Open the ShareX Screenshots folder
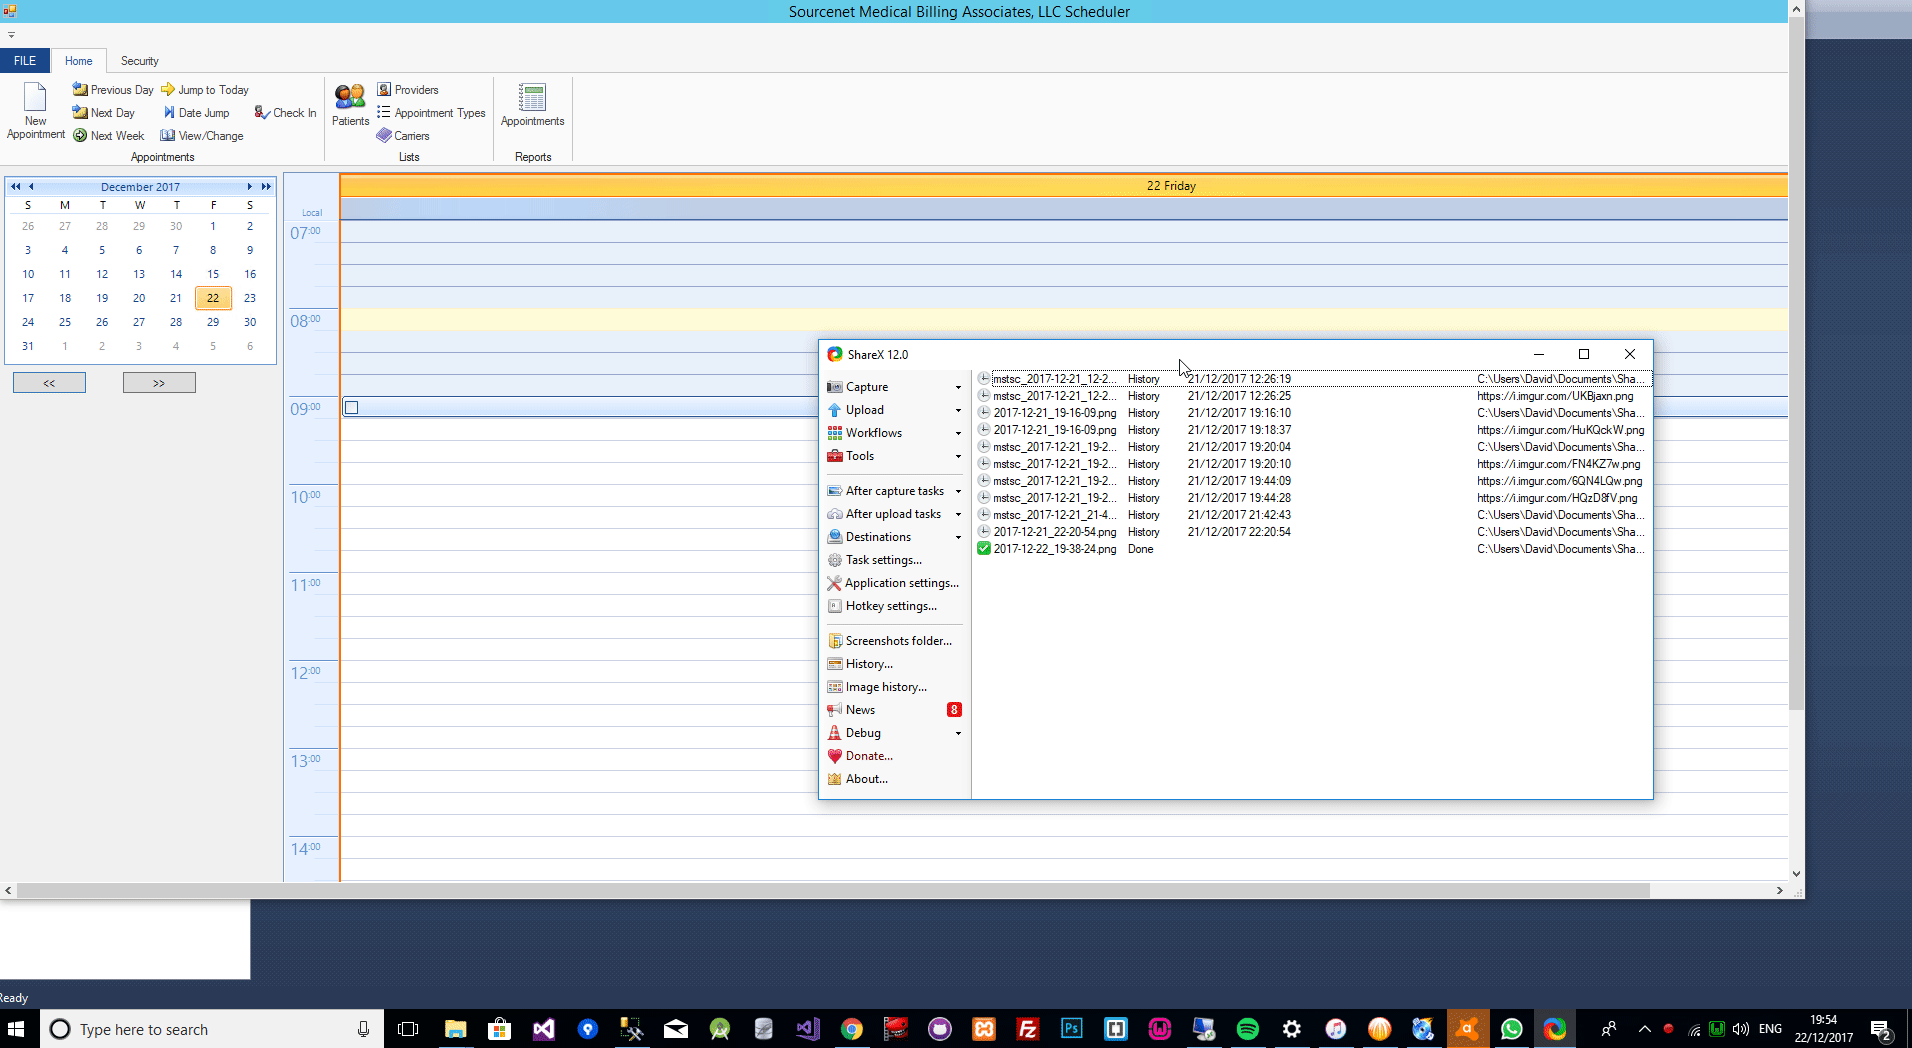Image resolution: width=1912 pixels, height=1048 pixels. coord(890,641)
